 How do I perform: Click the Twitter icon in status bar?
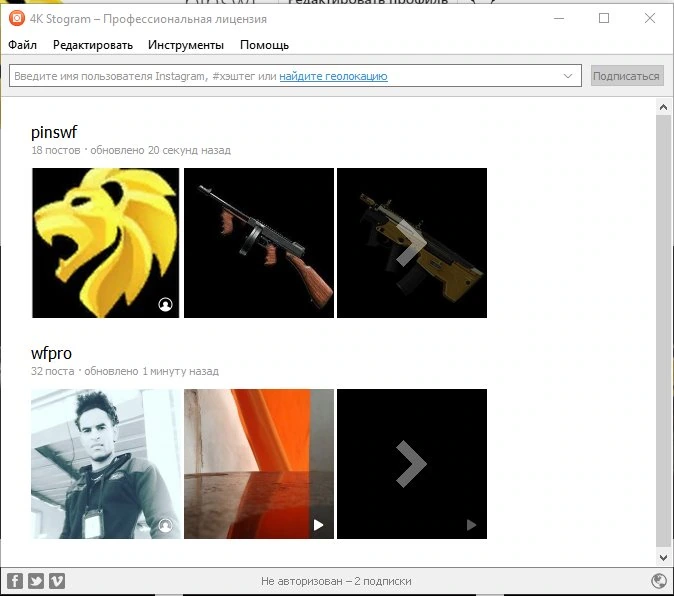[36, 581]
